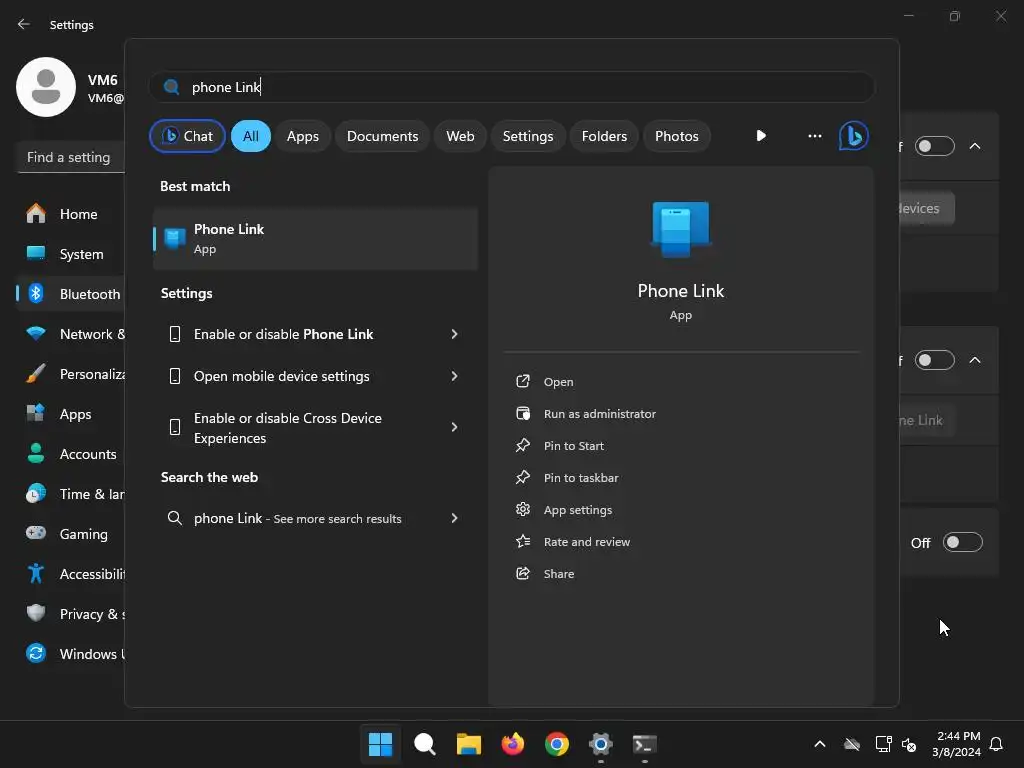The width and height of the screenshot is (1024, 768).
Task: Expand arrow for phone Link web search
Action: (x=455, y=518)
